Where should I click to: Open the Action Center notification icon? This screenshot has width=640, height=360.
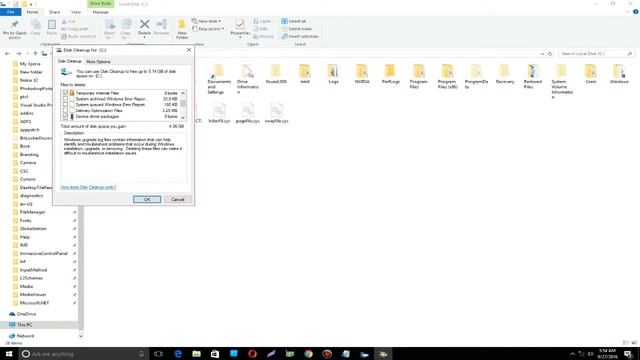click(629, 354)
